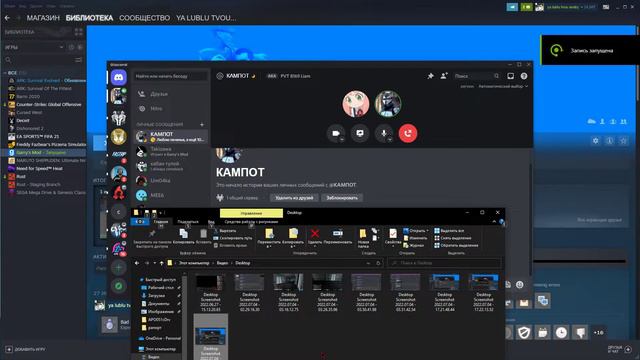Go back in Steam navigation
Screen dimensions: 640x360
tap(7, 18)
